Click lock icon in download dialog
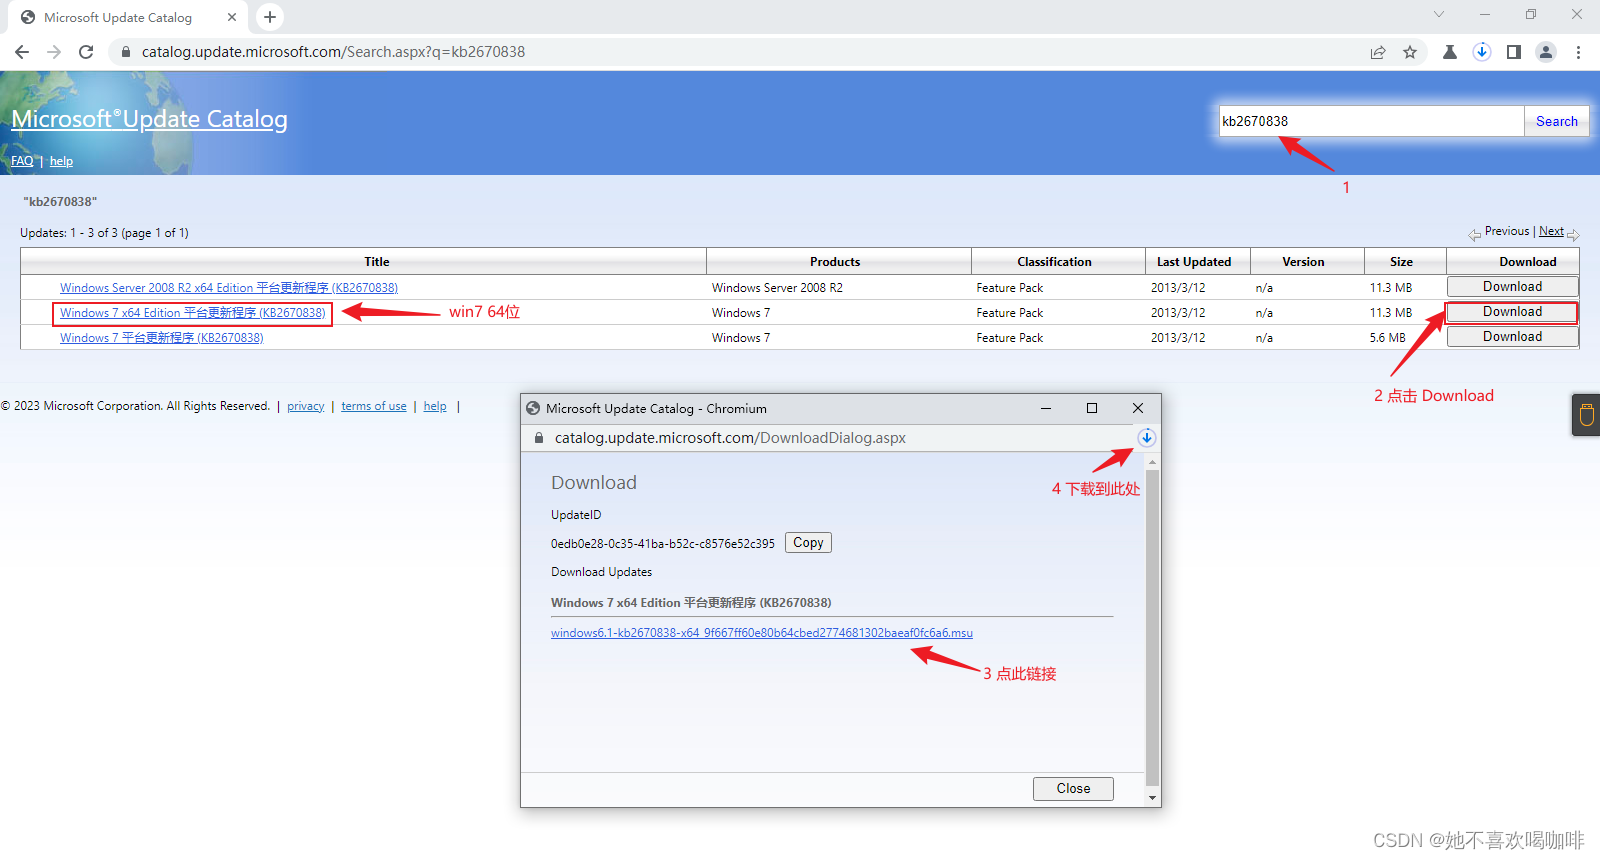 click(539, 438)
